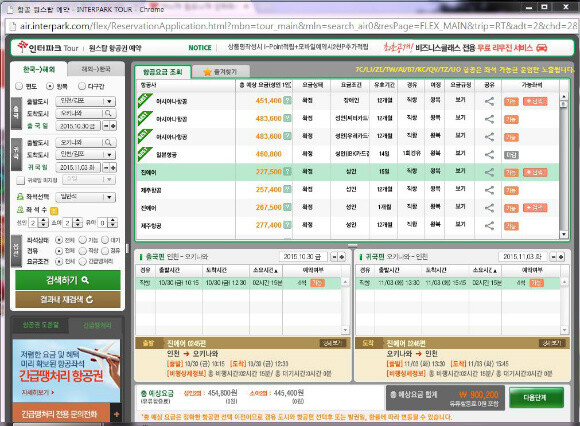Open the fare help icon next to 267,500
The width and height of the screenshot is (580, 426).
(x=287, y=207)
